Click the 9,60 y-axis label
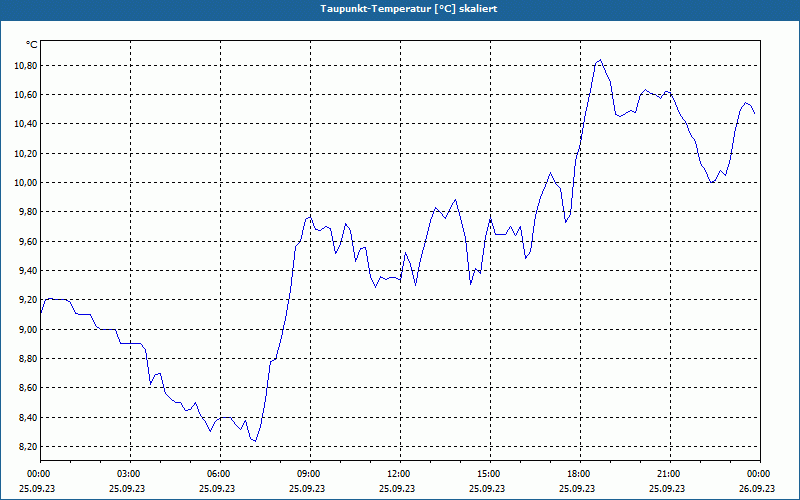Screen dimensions: 800x500 pos(29,241)
